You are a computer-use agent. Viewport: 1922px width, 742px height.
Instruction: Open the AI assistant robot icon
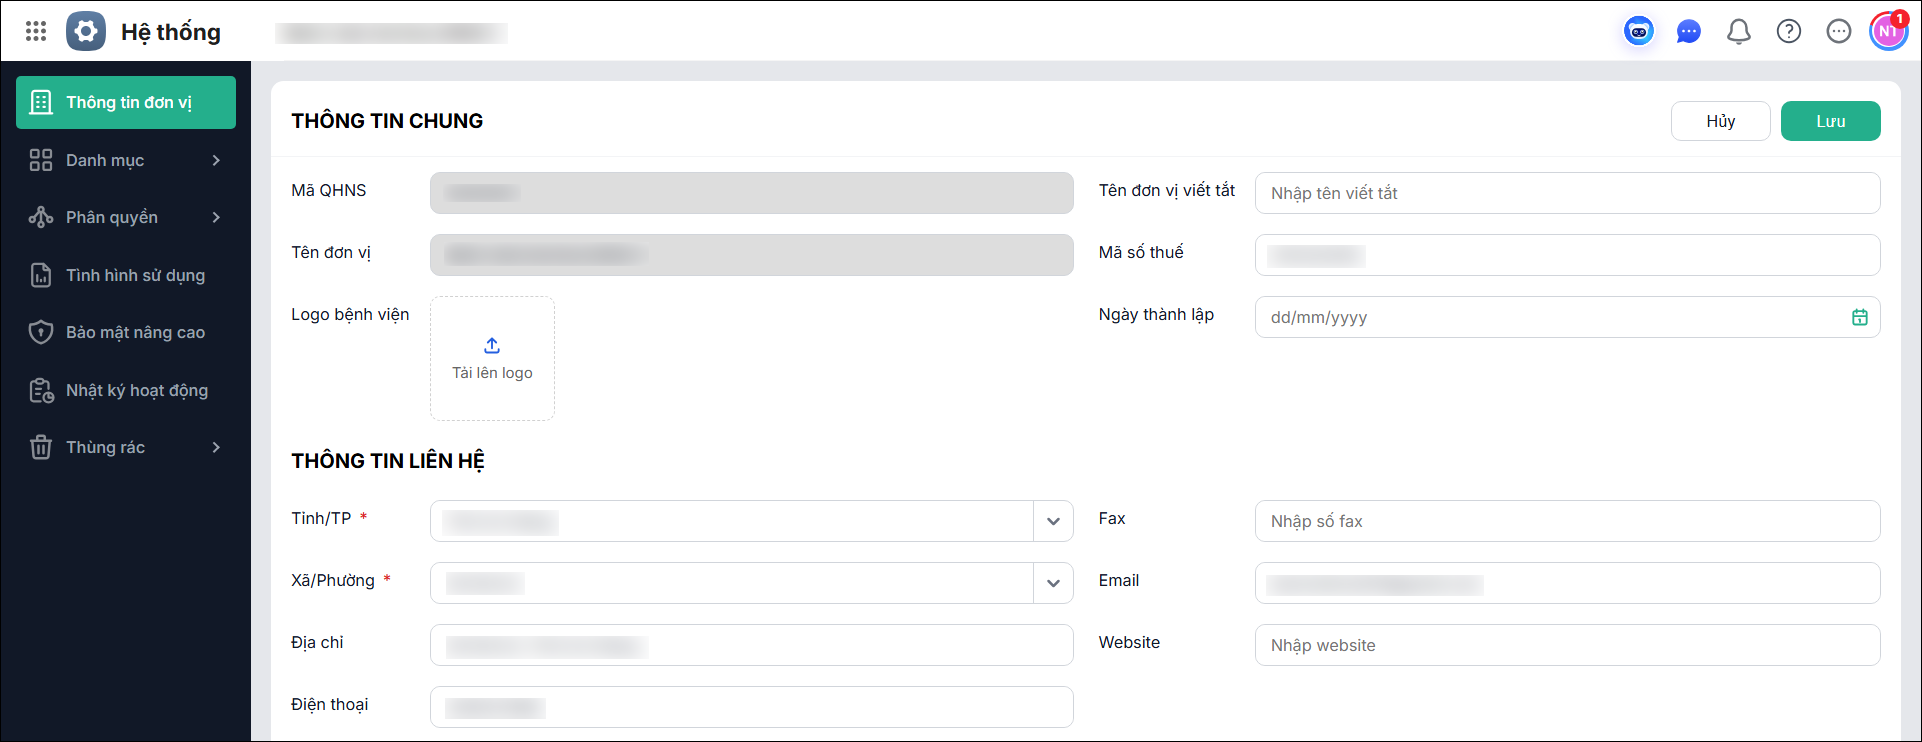[x=1638, y=32]
